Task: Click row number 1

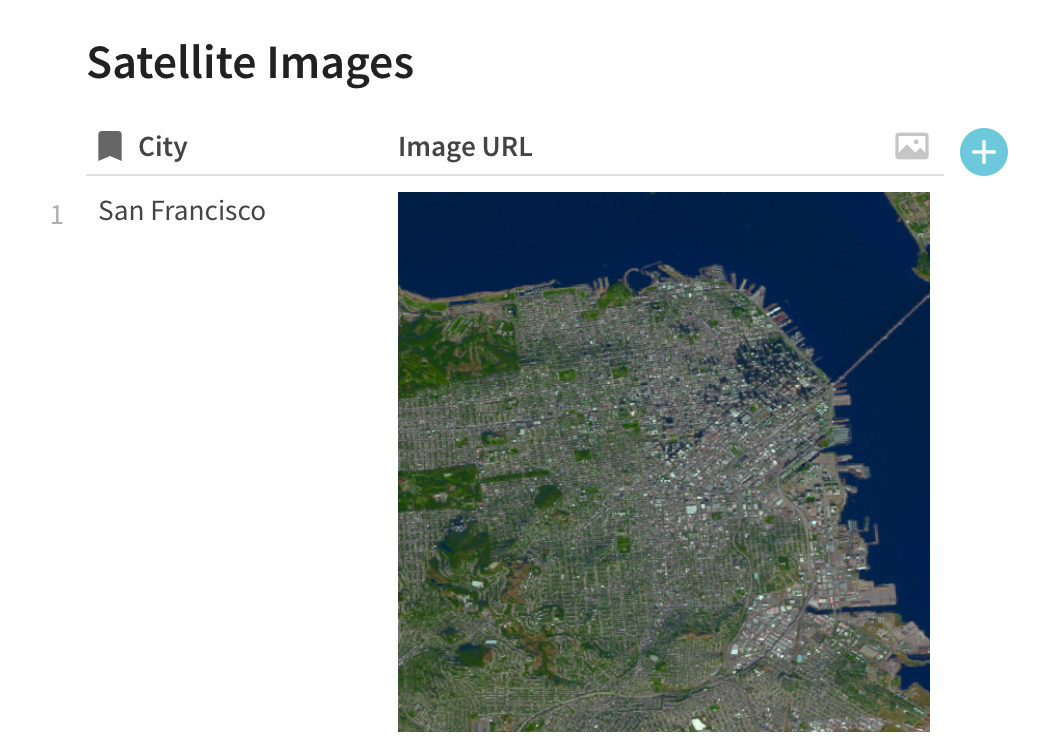Action: pos(57,214)
